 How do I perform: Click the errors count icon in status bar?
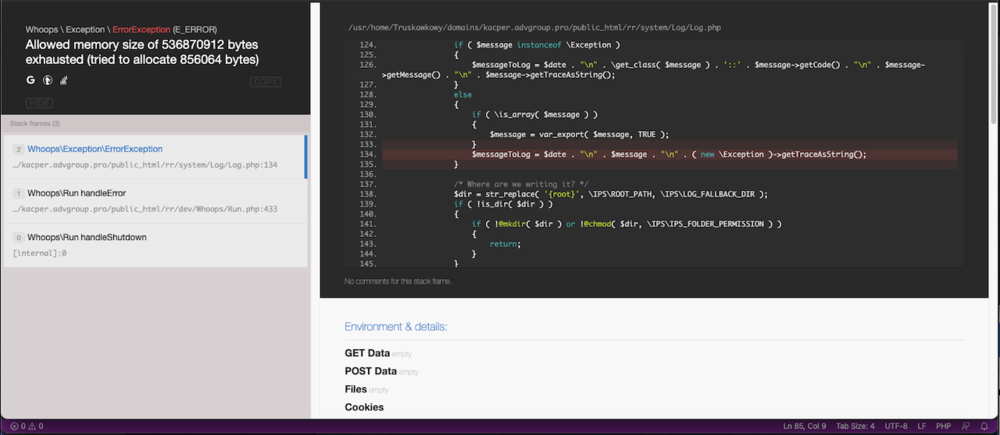click(14, 426)
